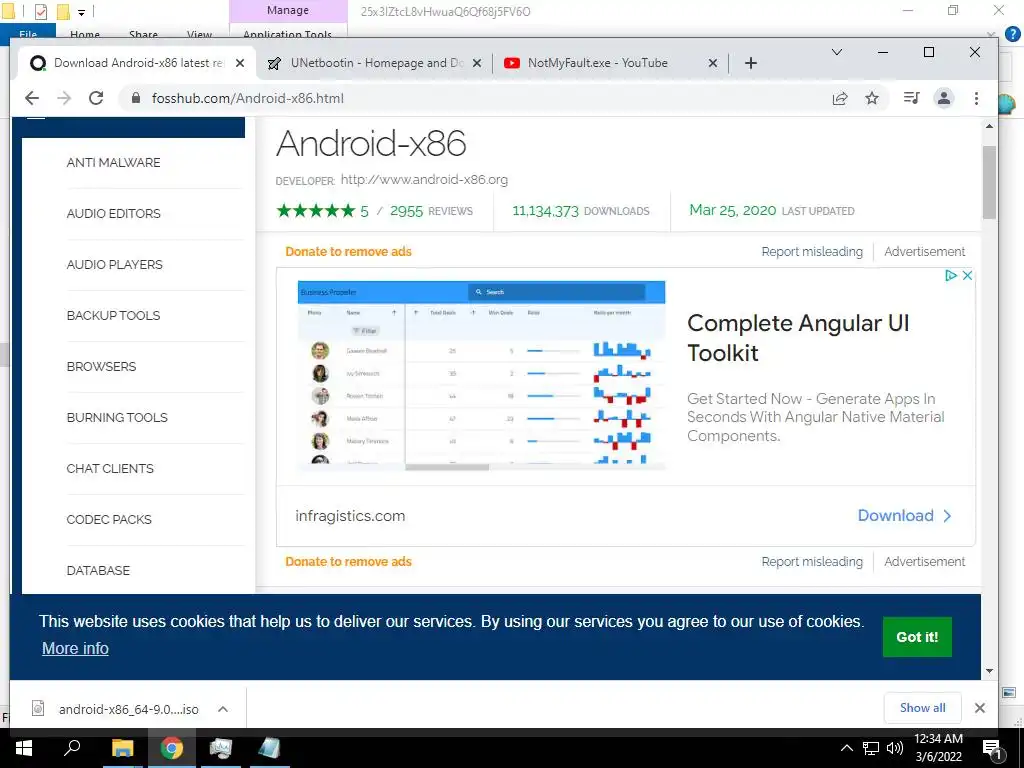The height and width of the screenshot is (768, 1024).
Task: Open the BROWSERS category
Action: tap(101, 366)
